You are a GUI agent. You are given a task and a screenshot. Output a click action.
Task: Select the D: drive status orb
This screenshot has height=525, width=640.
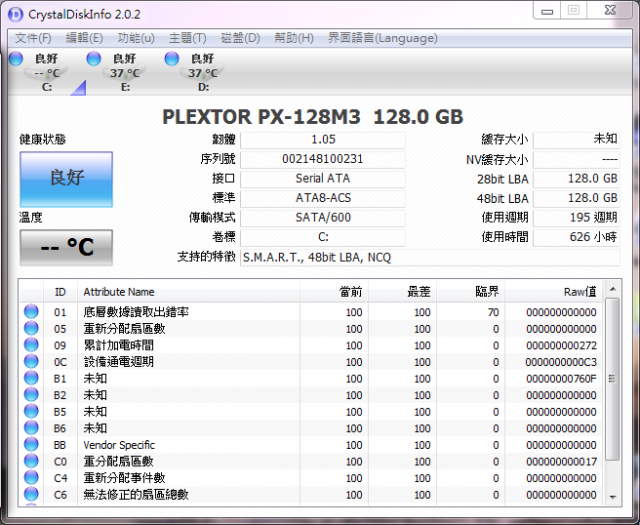[x=172, y=59]
